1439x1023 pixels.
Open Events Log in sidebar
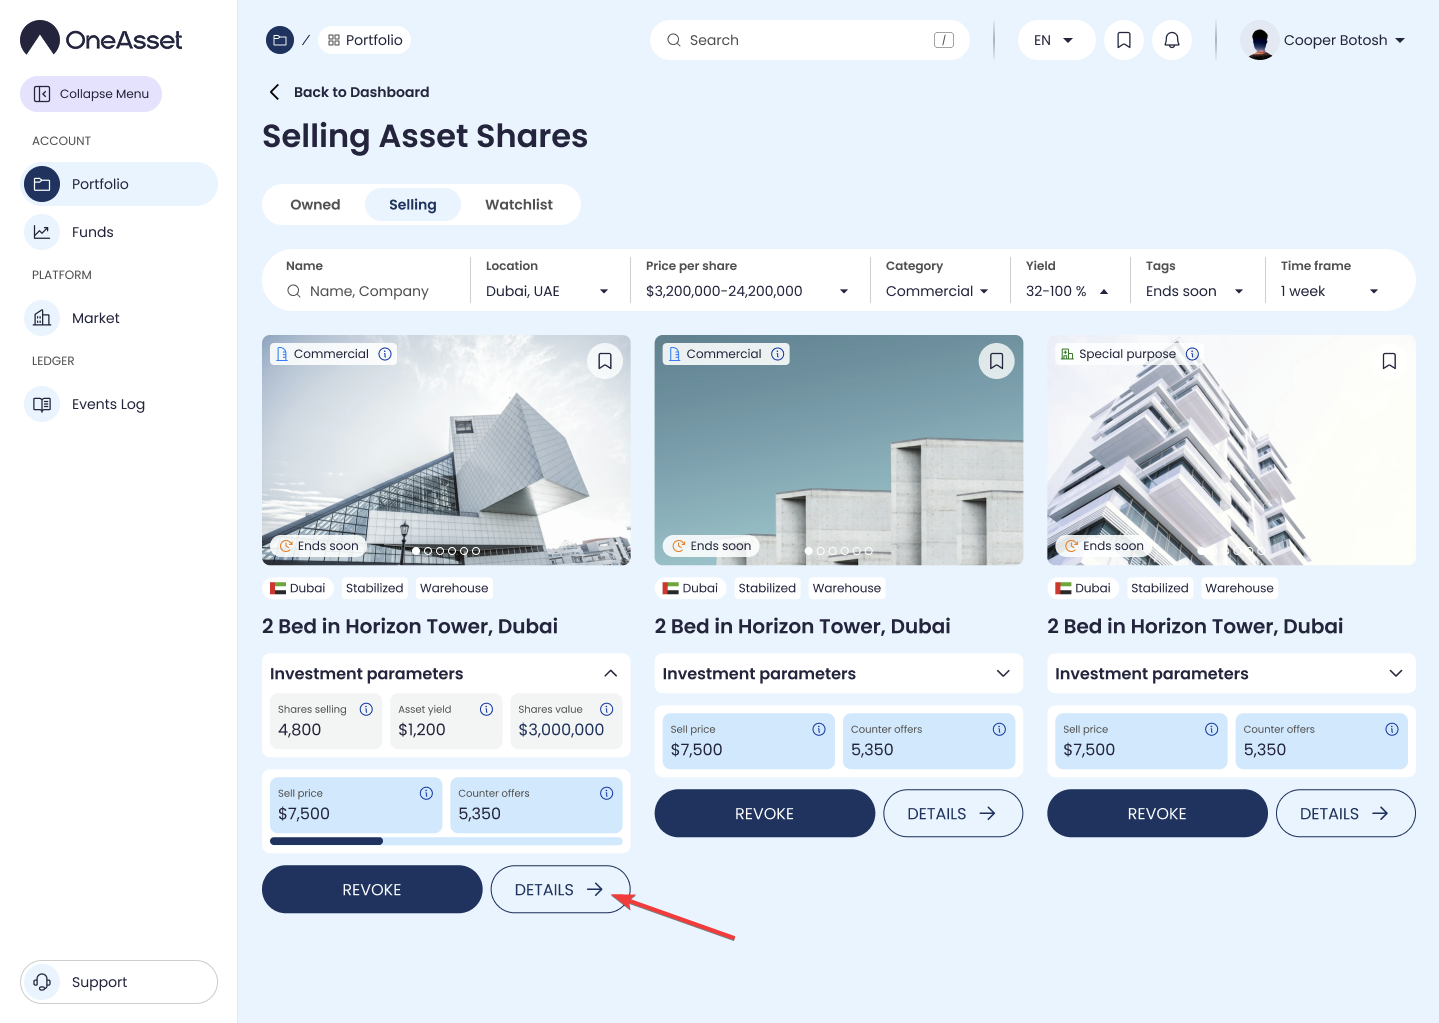[108, 404]
